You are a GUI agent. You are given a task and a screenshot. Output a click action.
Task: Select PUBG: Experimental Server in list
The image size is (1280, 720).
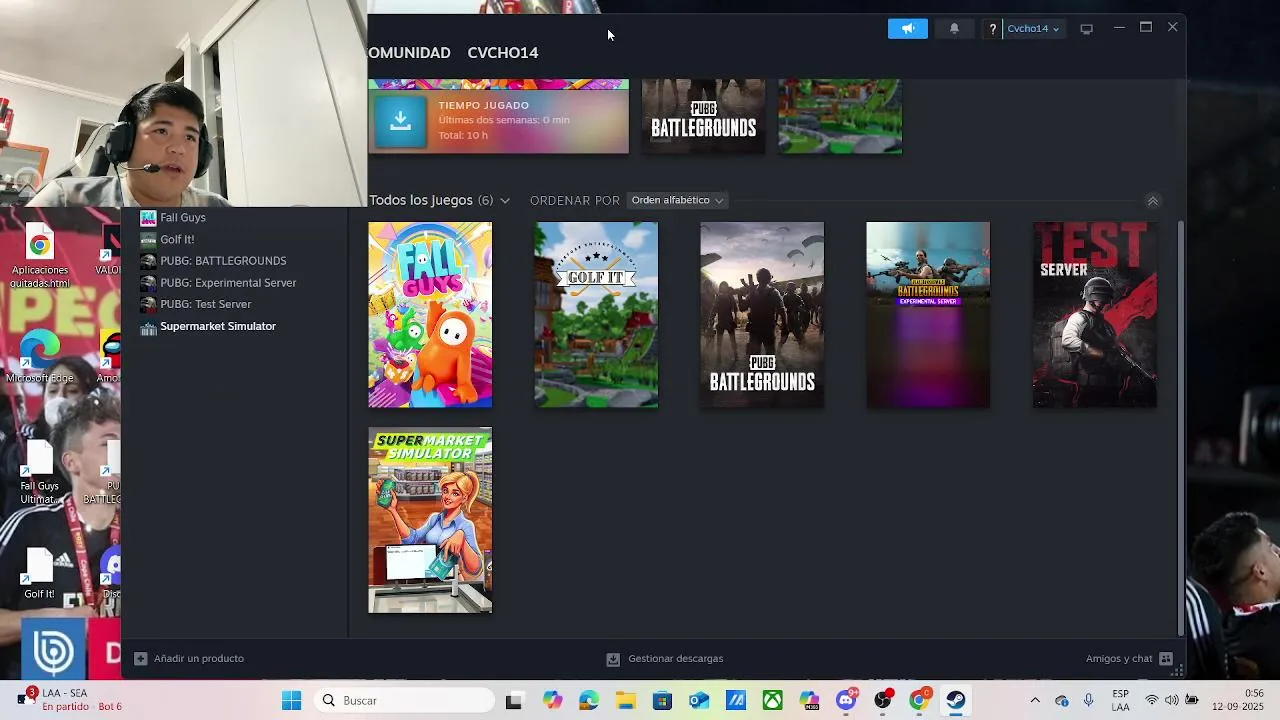[x=228, y=283]
